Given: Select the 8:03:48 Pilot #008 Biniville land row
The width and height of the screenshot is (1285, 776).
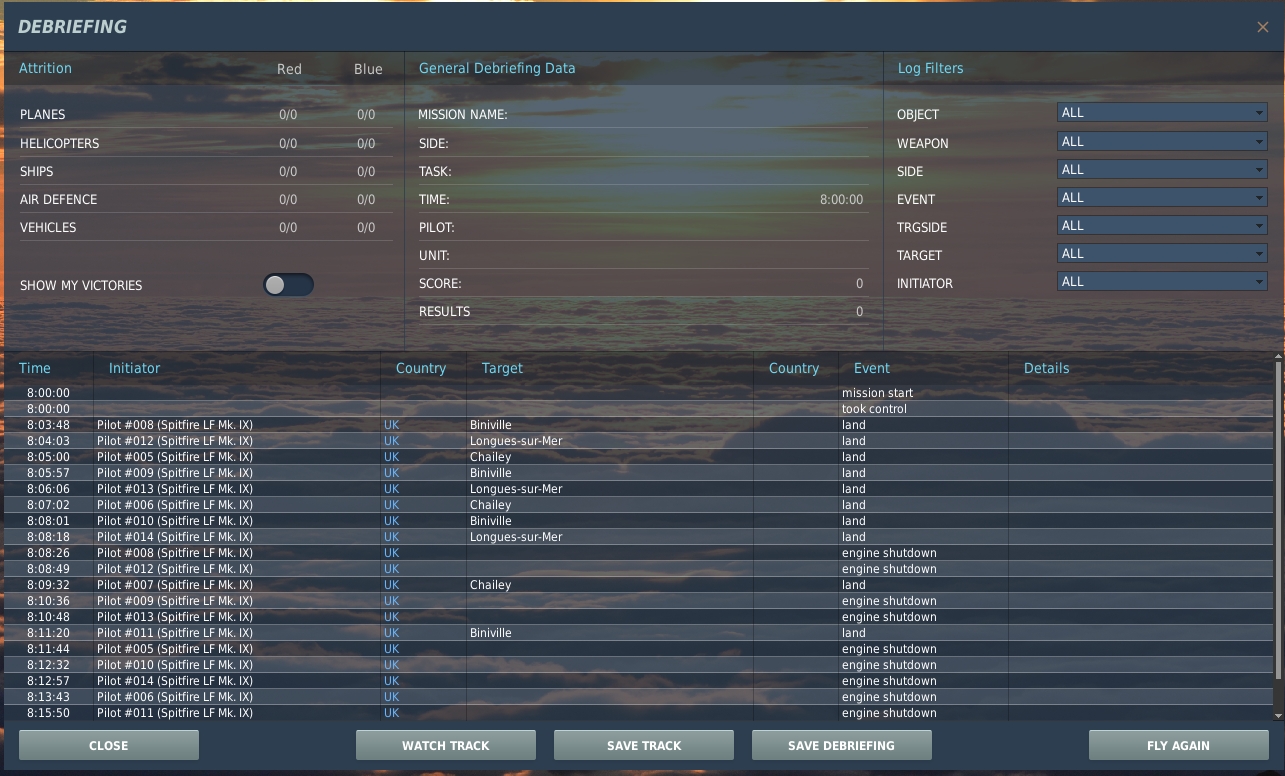Looking at the screenshot, I should (638, 425).
